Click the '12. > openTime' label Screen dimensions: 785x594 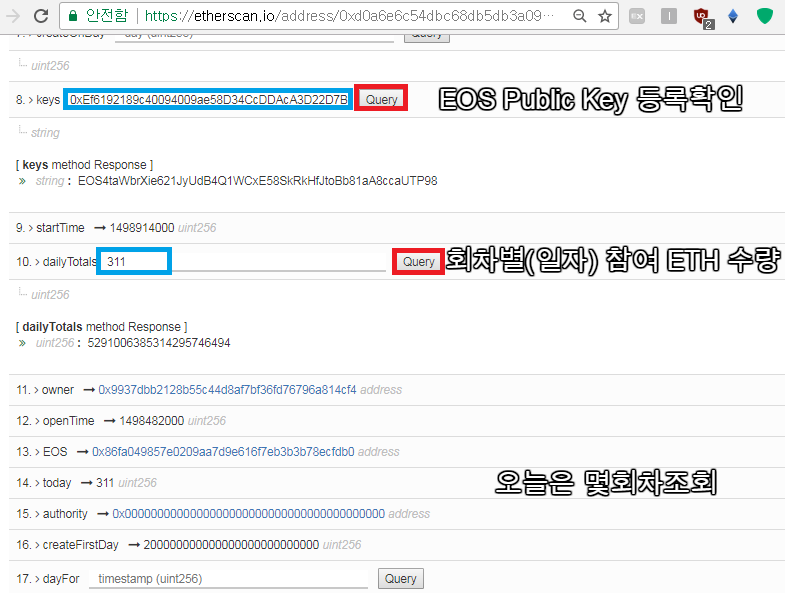pos(55,421)
